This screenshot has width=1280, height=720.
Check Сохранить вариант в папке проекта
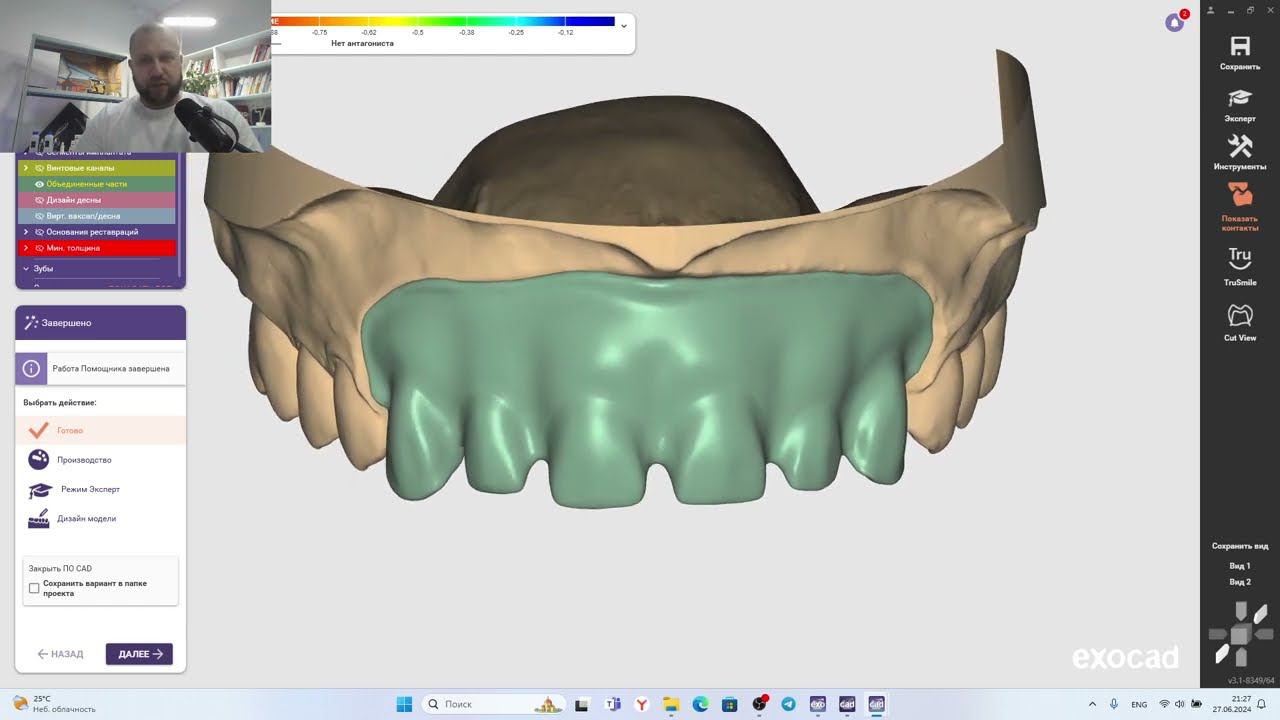coord(34,588)
